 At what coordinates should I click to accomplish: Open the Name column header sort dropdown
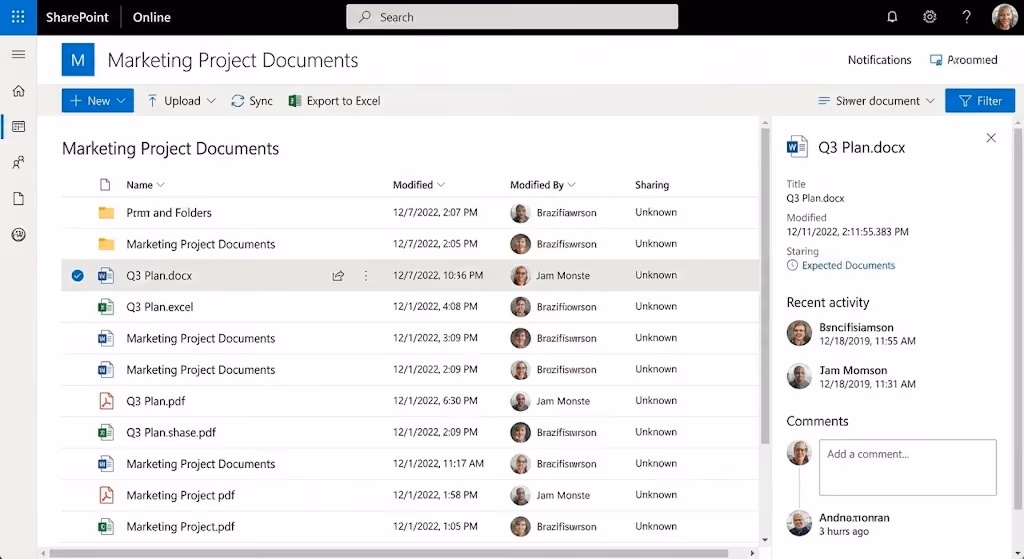tap(161, 185)
